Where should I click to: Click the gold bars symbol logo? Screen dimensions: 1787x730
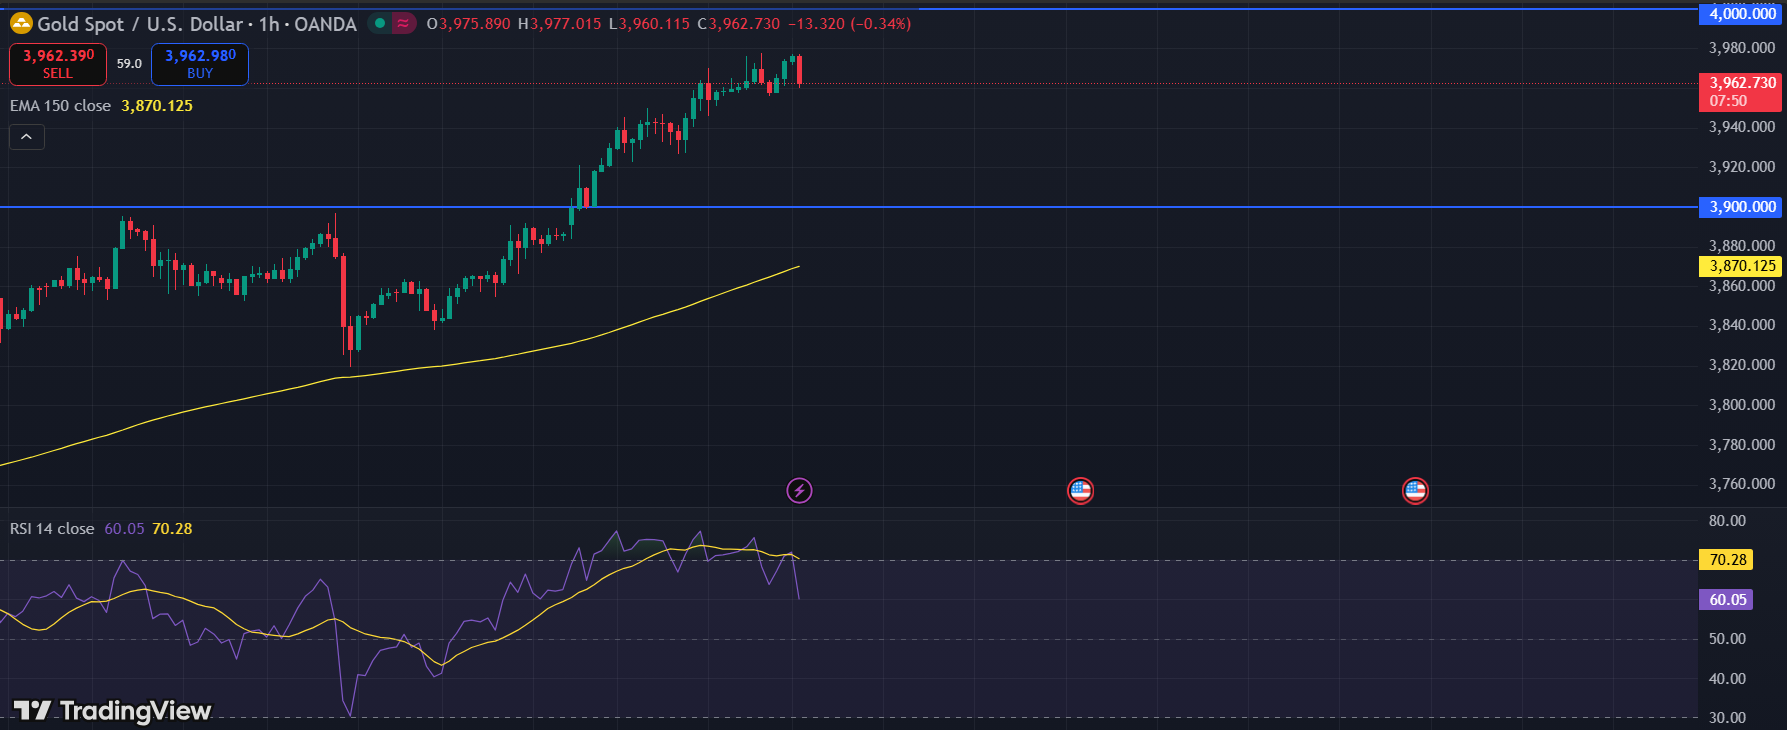click(21, 23)
